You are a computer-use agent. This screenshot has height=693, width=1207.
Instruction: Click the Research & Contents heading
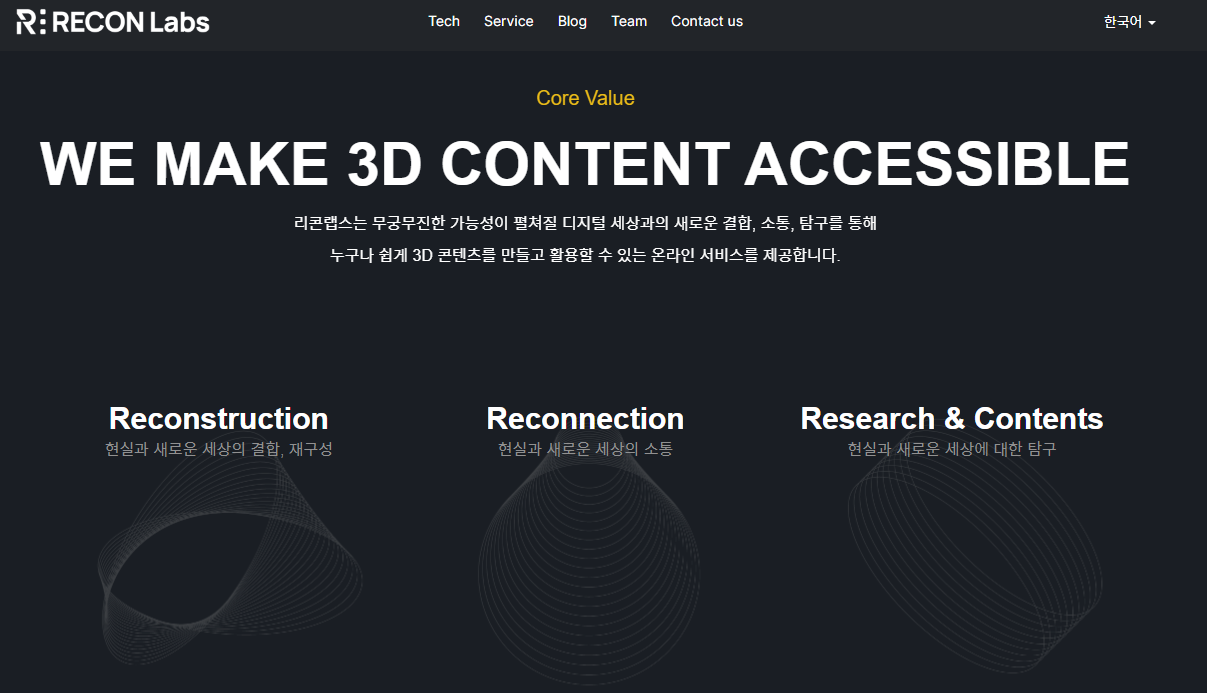(950, 418)
